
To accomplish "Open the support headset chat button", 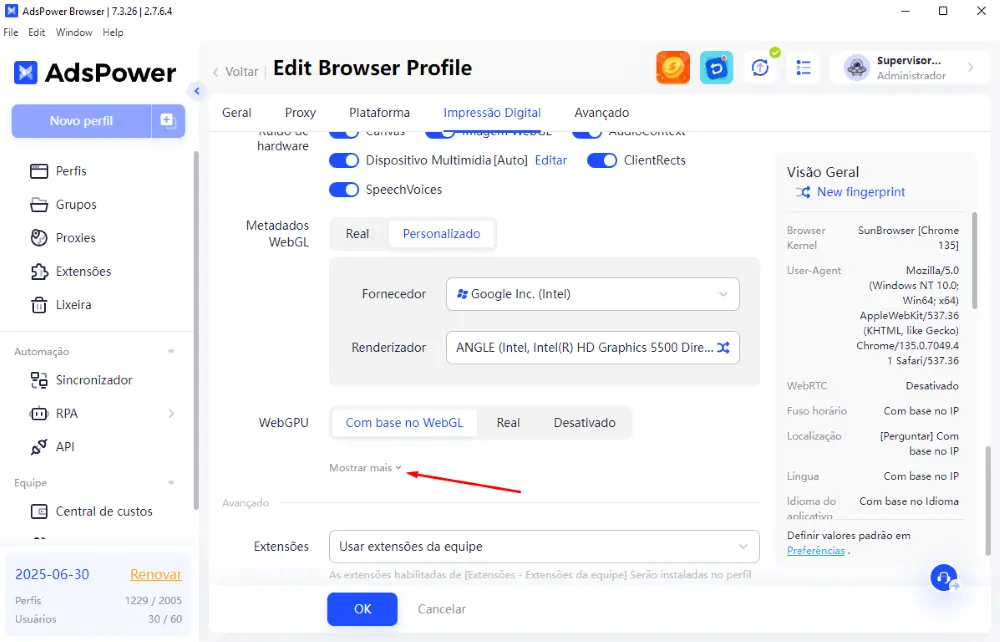I will point(944,578).
